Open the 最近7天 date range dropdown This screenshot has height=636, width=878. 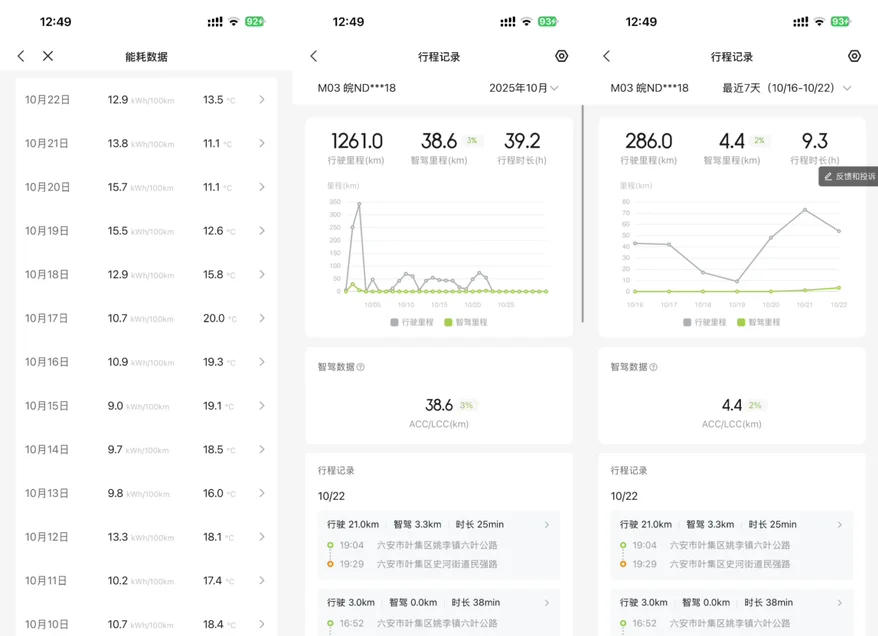click(786, 88)
